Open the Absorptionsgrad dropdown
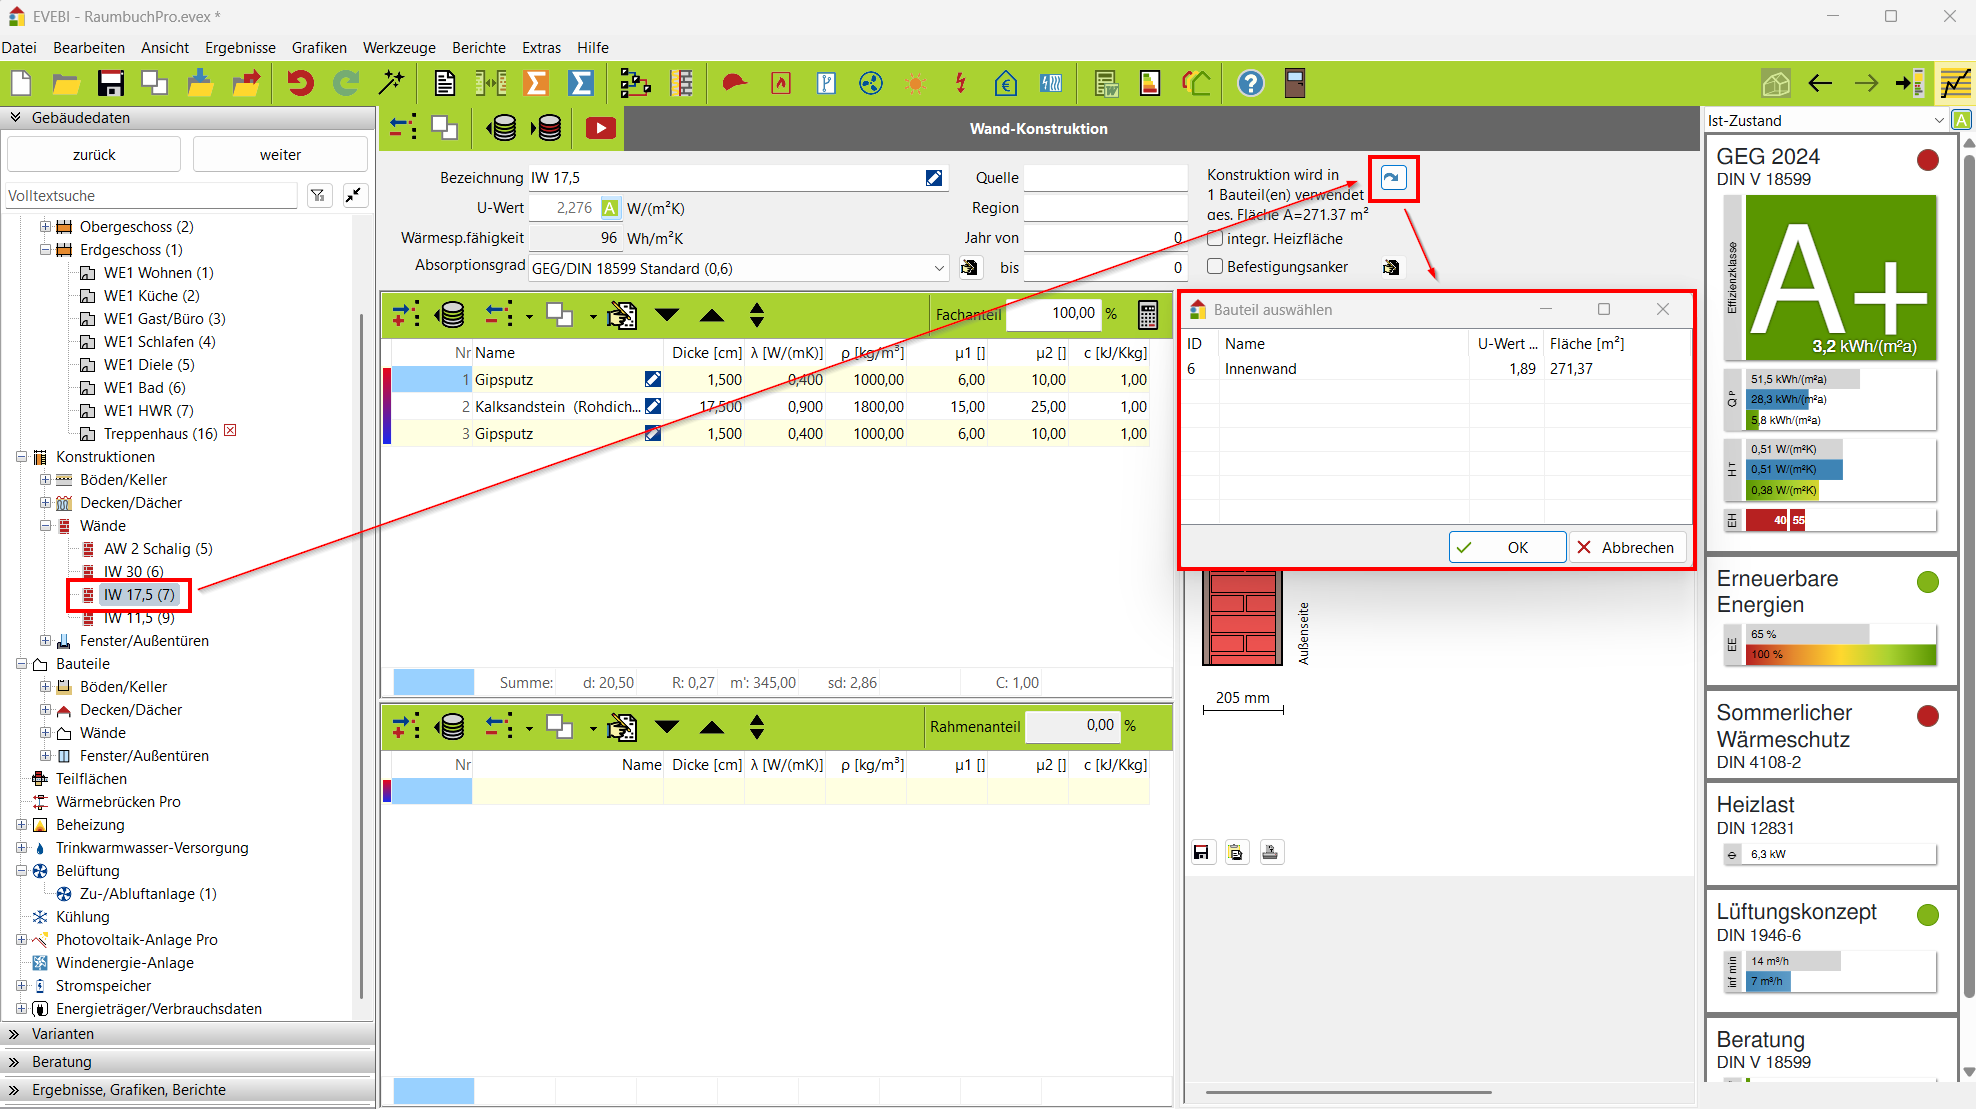 point(939,268)
